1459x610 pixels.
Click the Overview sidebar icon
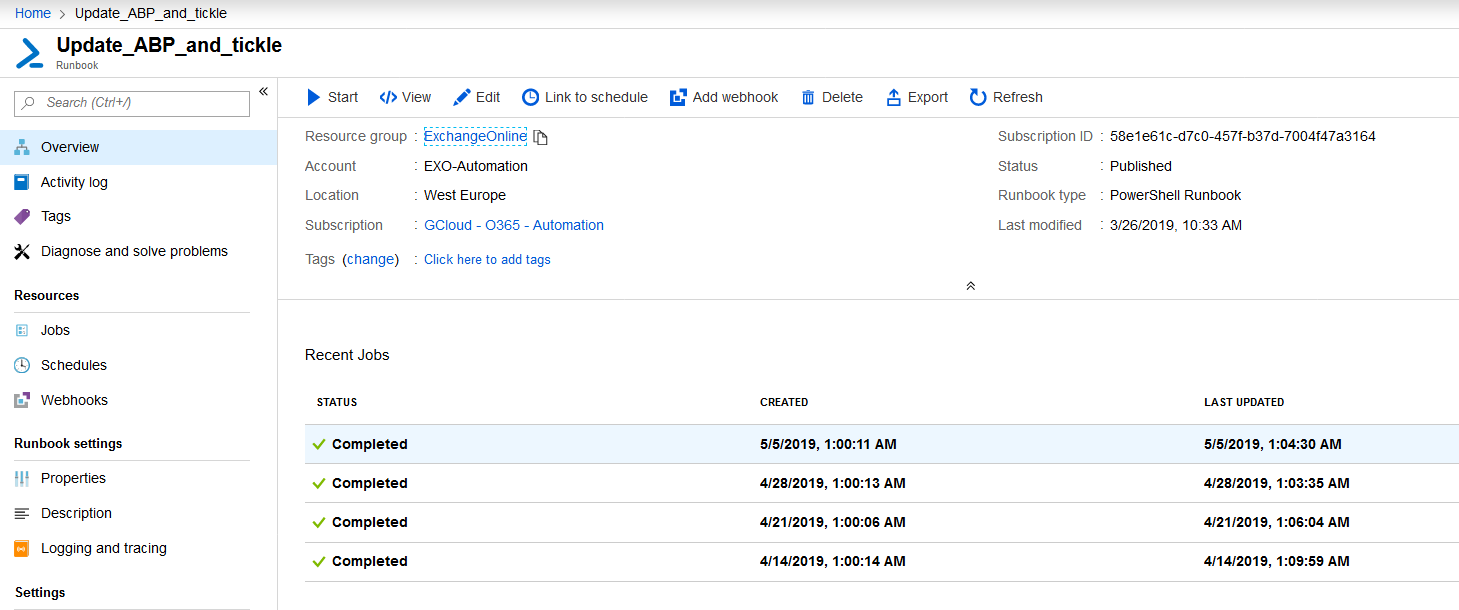[22, 147]
